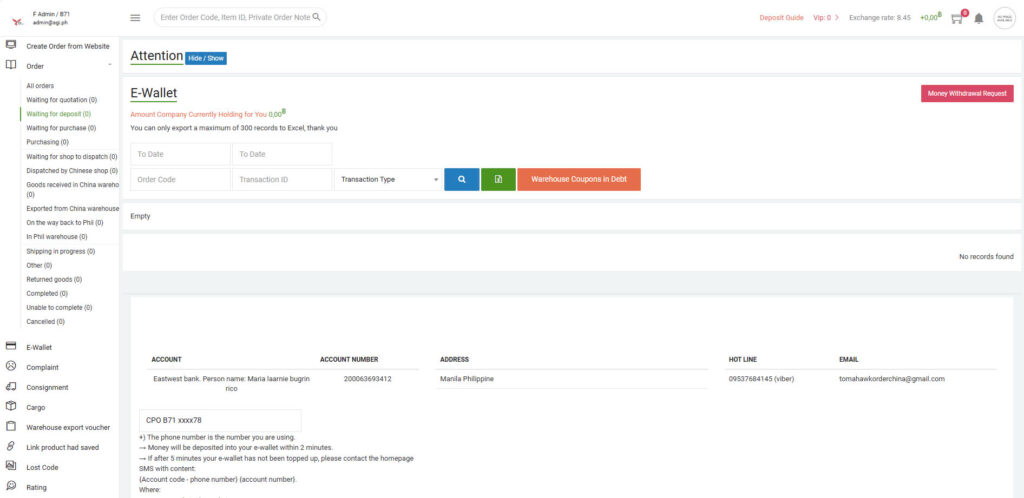
Task: Click the user profile avatar
Action: click(x=1004, y=18)
